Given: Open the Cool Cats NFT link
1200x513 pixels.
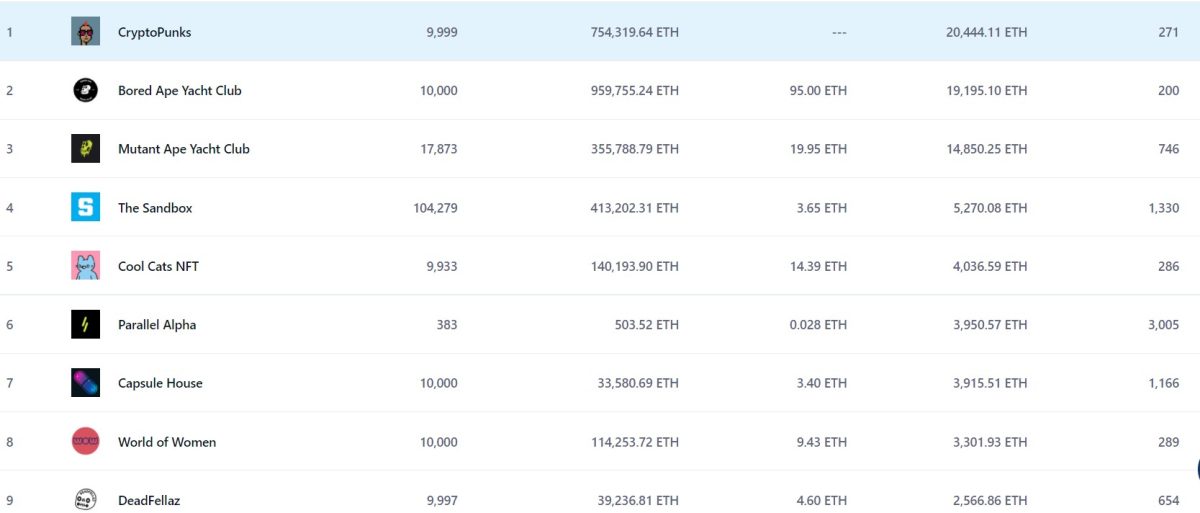Looking at the screenshot, I should 158,266.
